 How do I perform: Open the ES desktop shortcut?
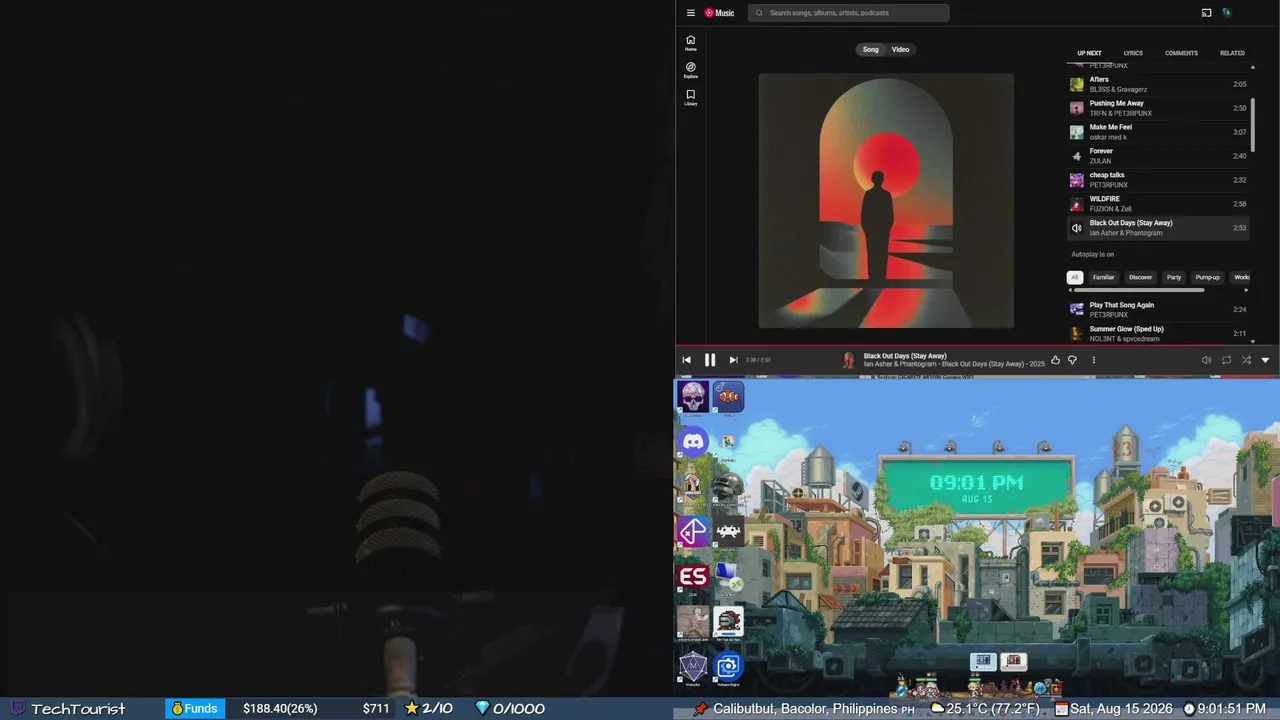693,577
